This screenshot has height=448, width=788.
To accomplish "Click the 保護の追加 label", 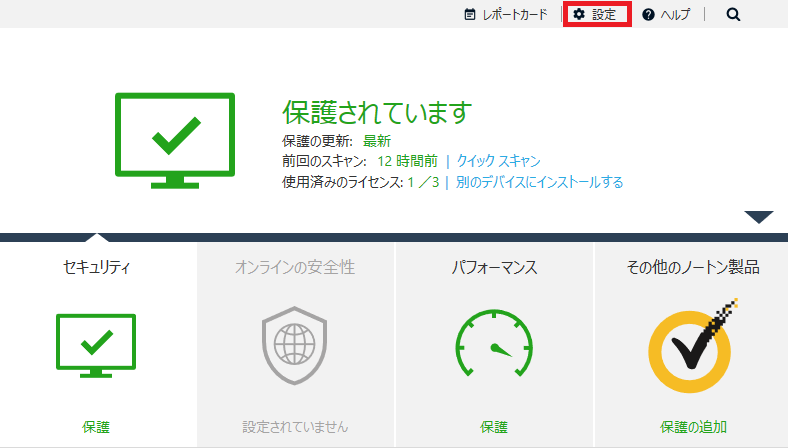I will pyautogui.click(x=693, y=427).
